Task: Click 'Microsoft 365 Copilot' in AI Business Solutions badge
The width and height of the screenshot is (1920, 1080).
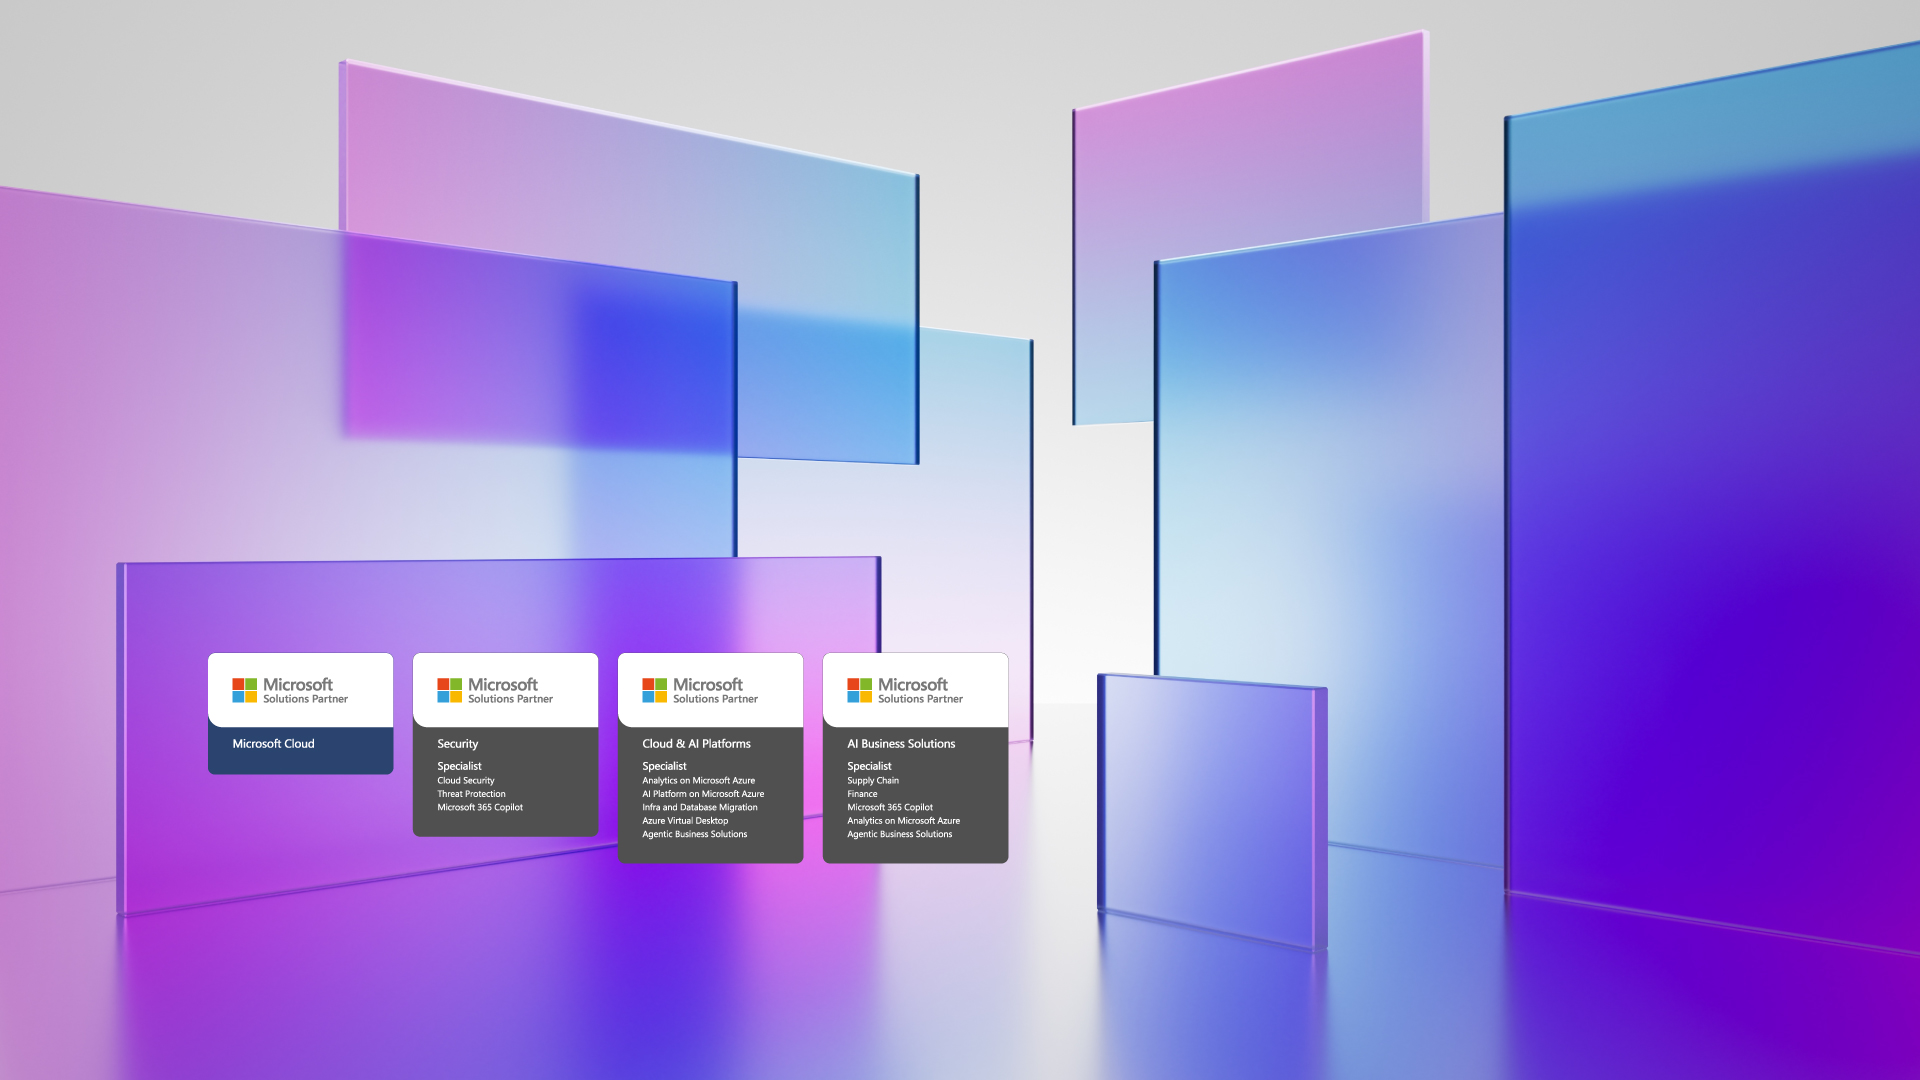Action: pyautogui.click(x=890, y=807)
